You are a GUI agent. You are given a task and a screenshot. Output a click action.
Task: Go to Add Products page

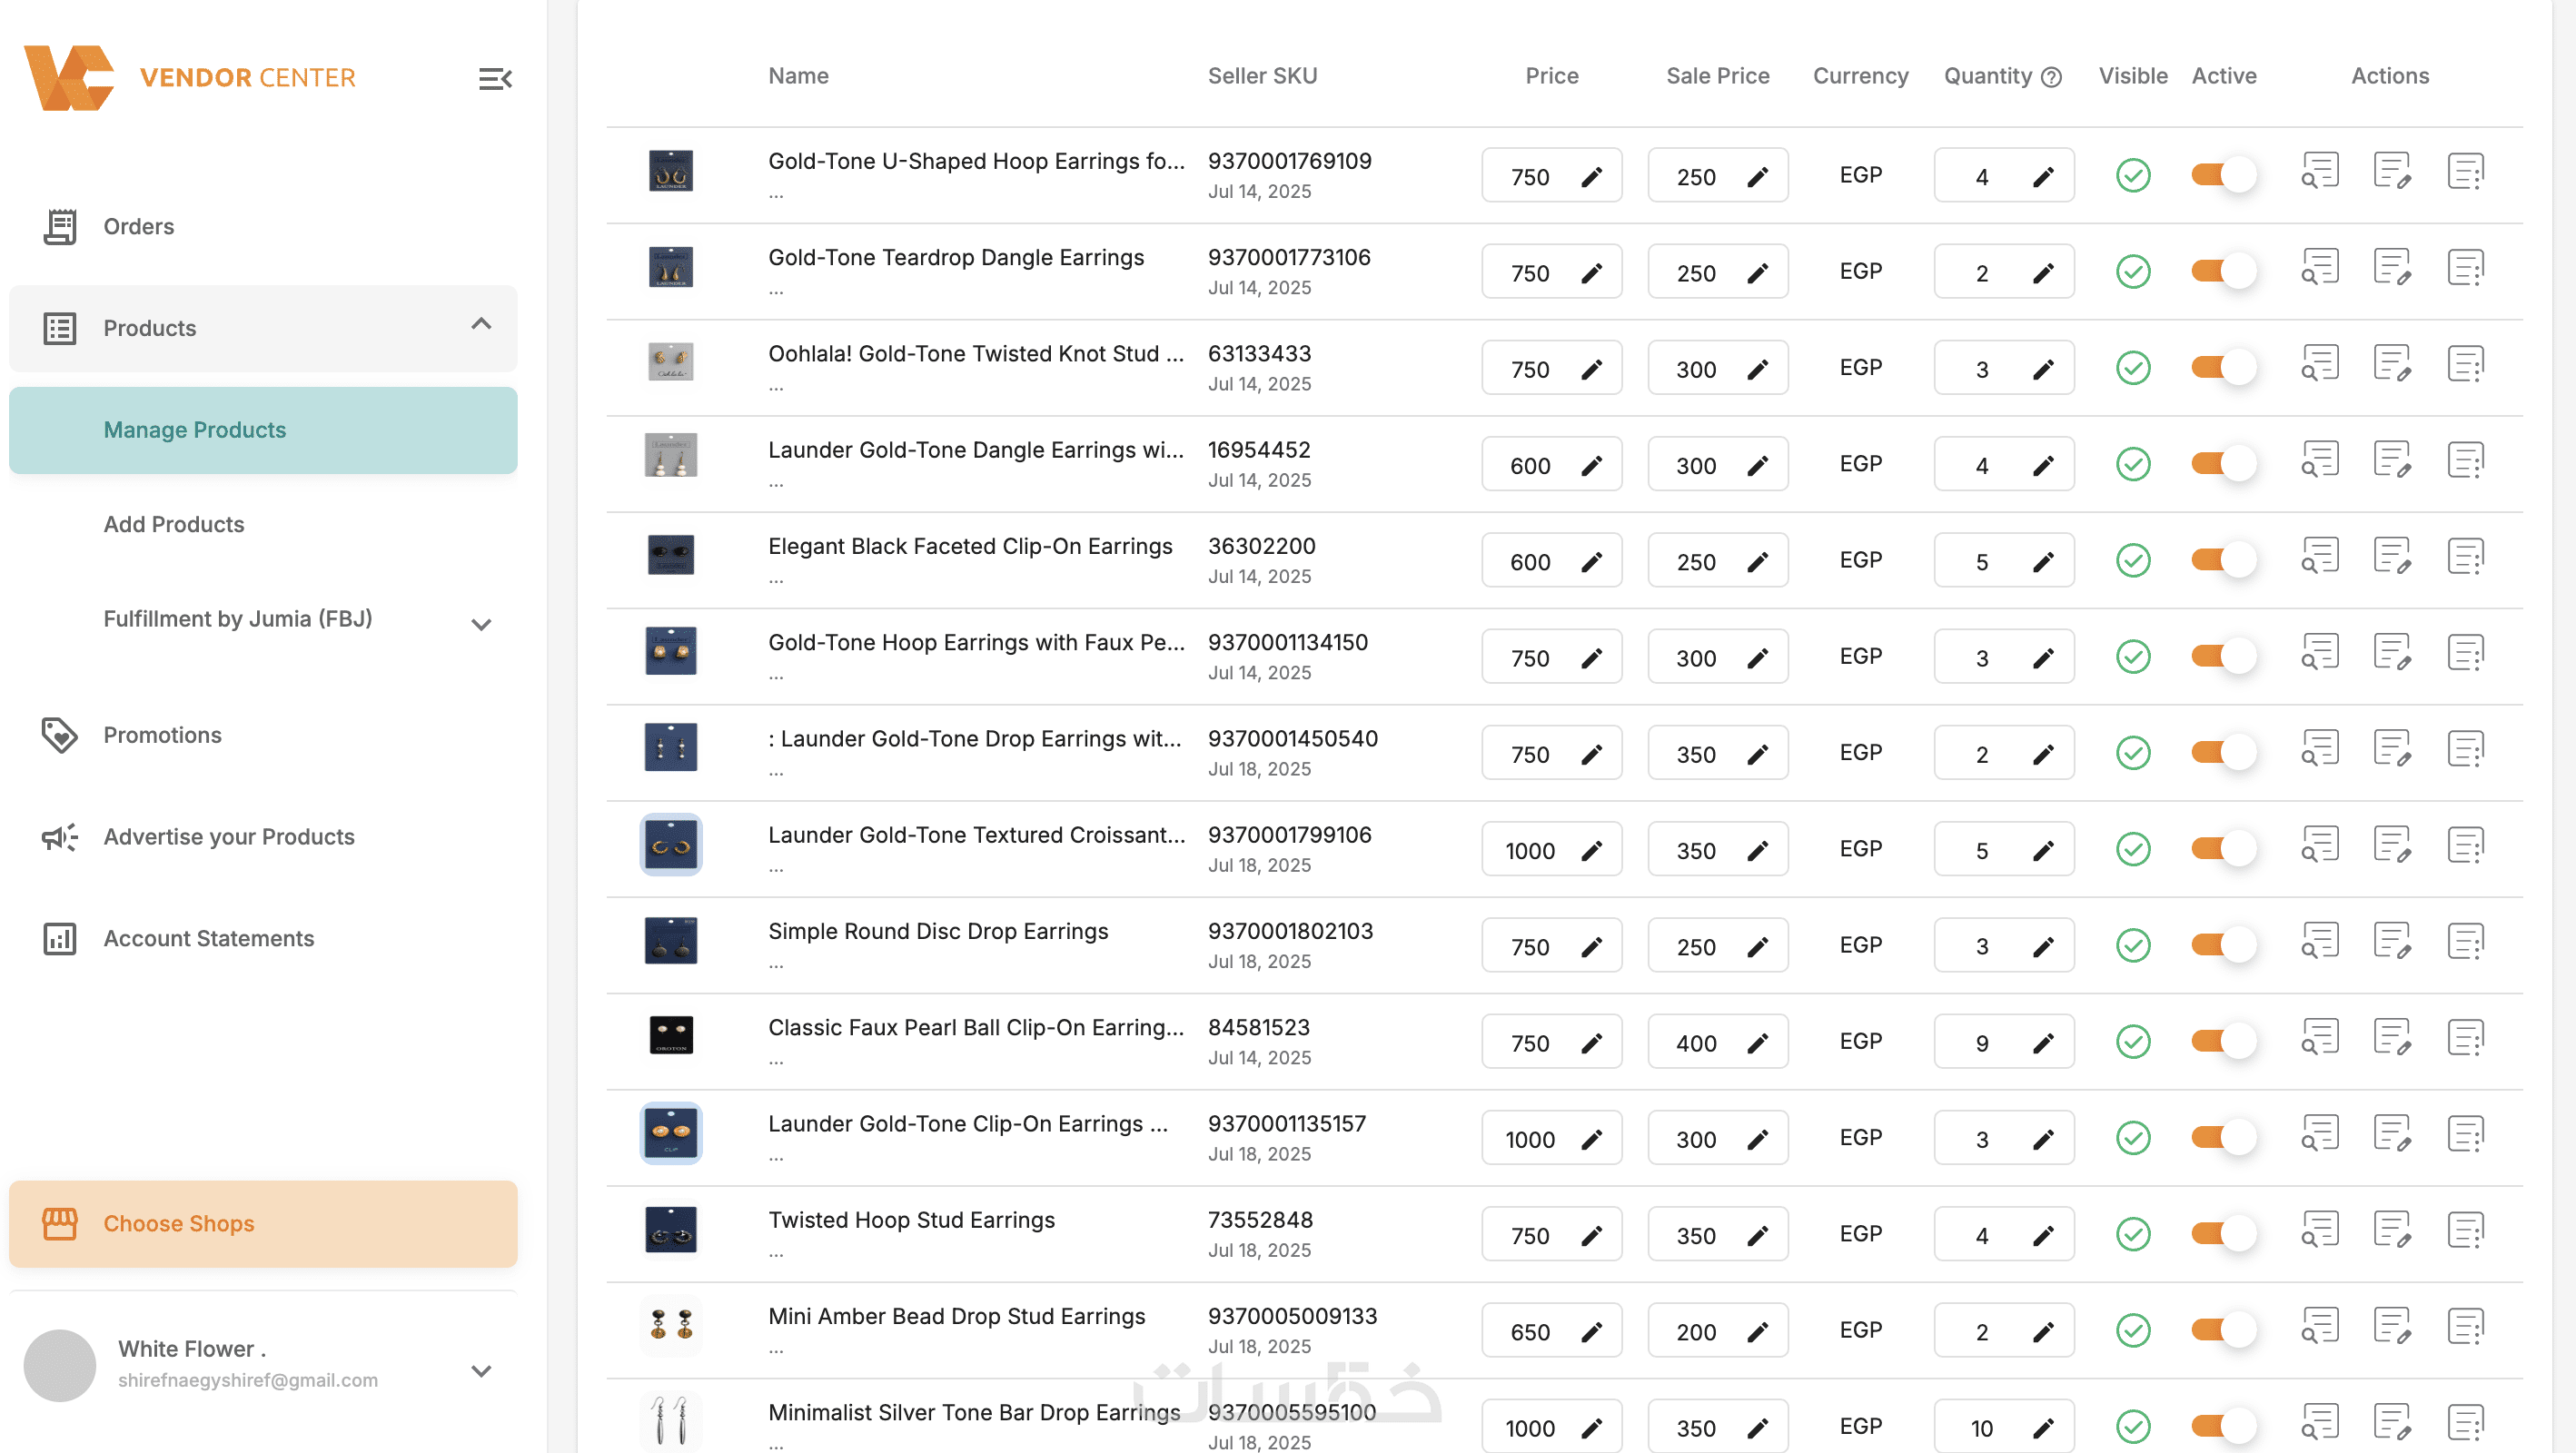174,524
